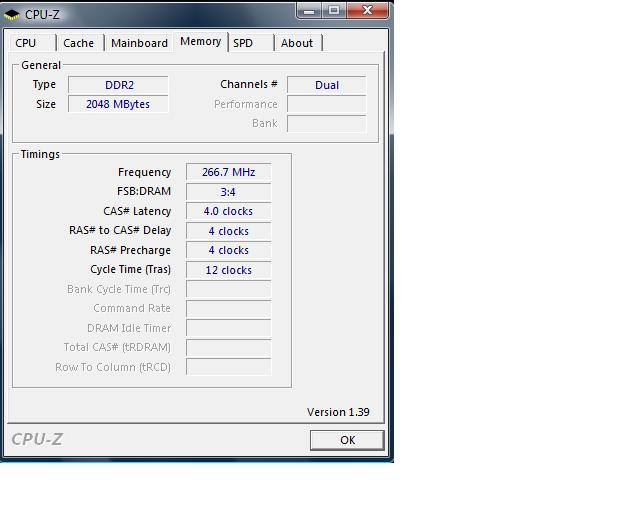
Task: Switch to the CPU tab
Action: click(x=26, y=43)
